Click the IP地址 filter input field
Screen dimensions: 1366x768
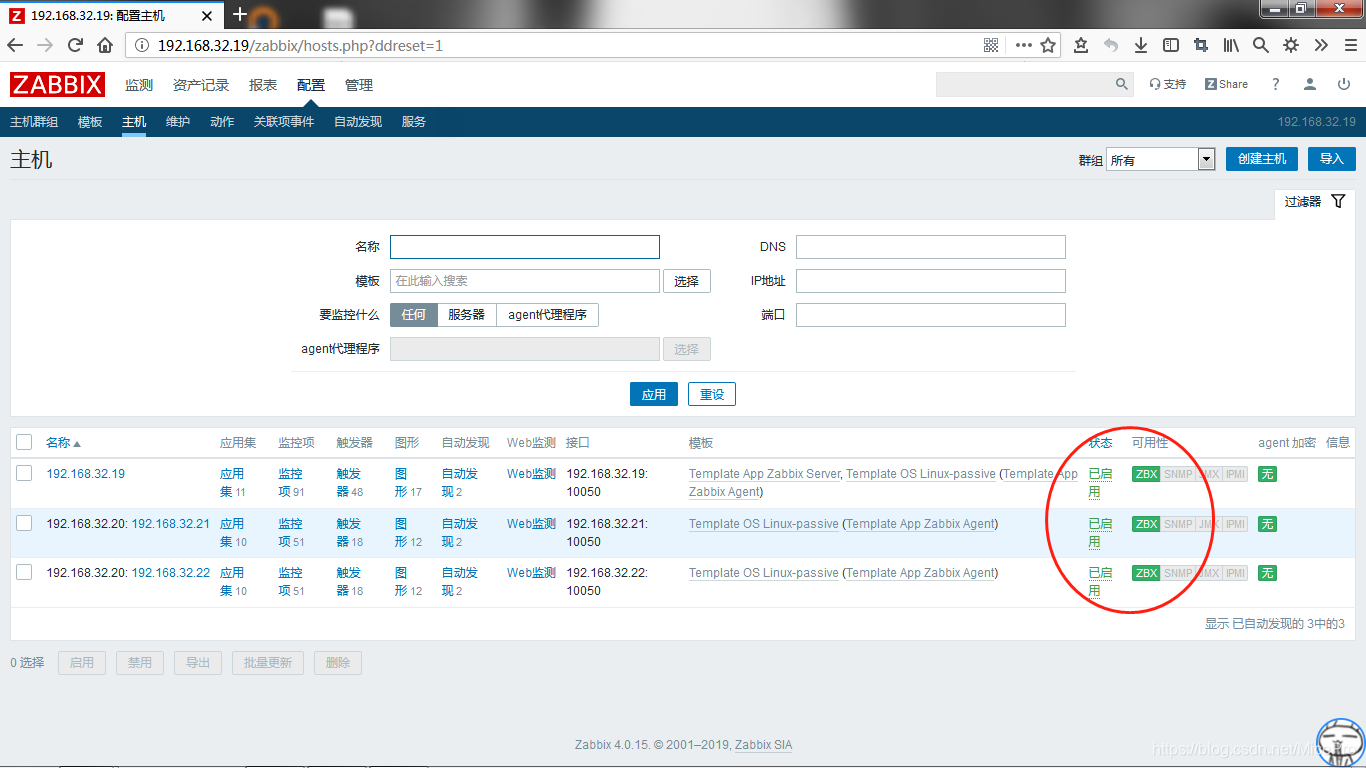pos(931,281)
